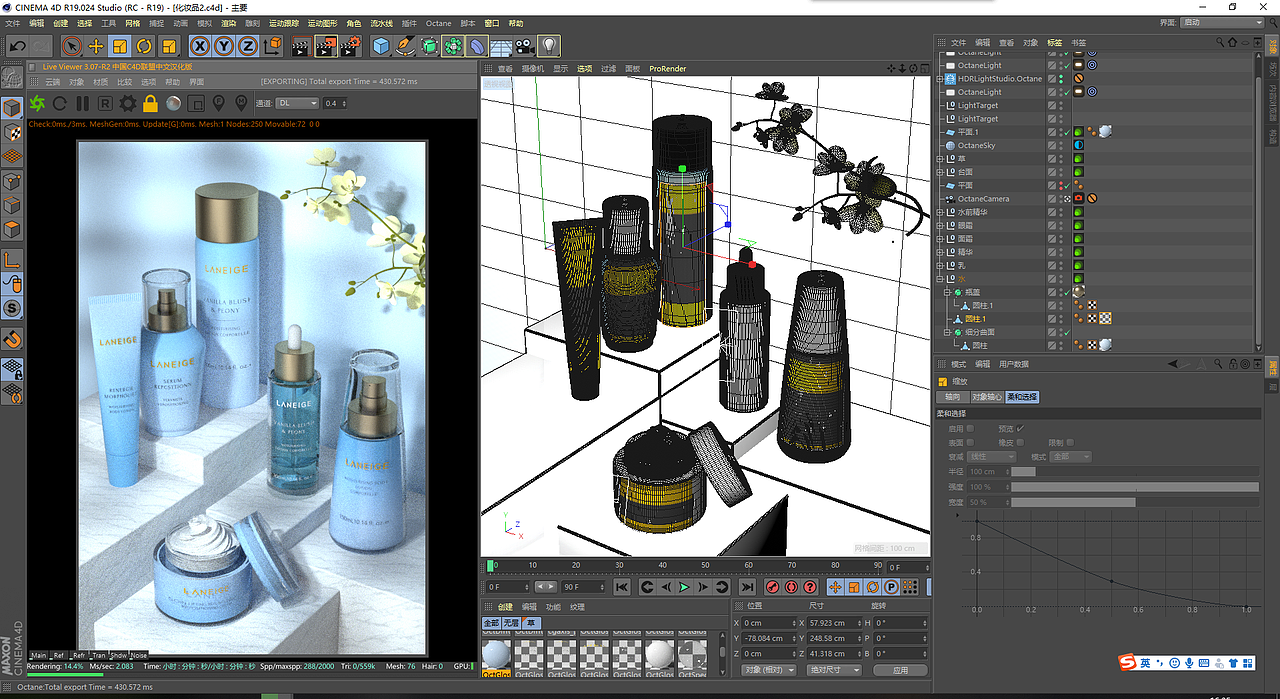Image resolution: width=1280 pixels, height=699 pixels.
Task: Switch to the 全部 tab in the Material Manager
Action: pyautogui.click(x=491, y=623)
